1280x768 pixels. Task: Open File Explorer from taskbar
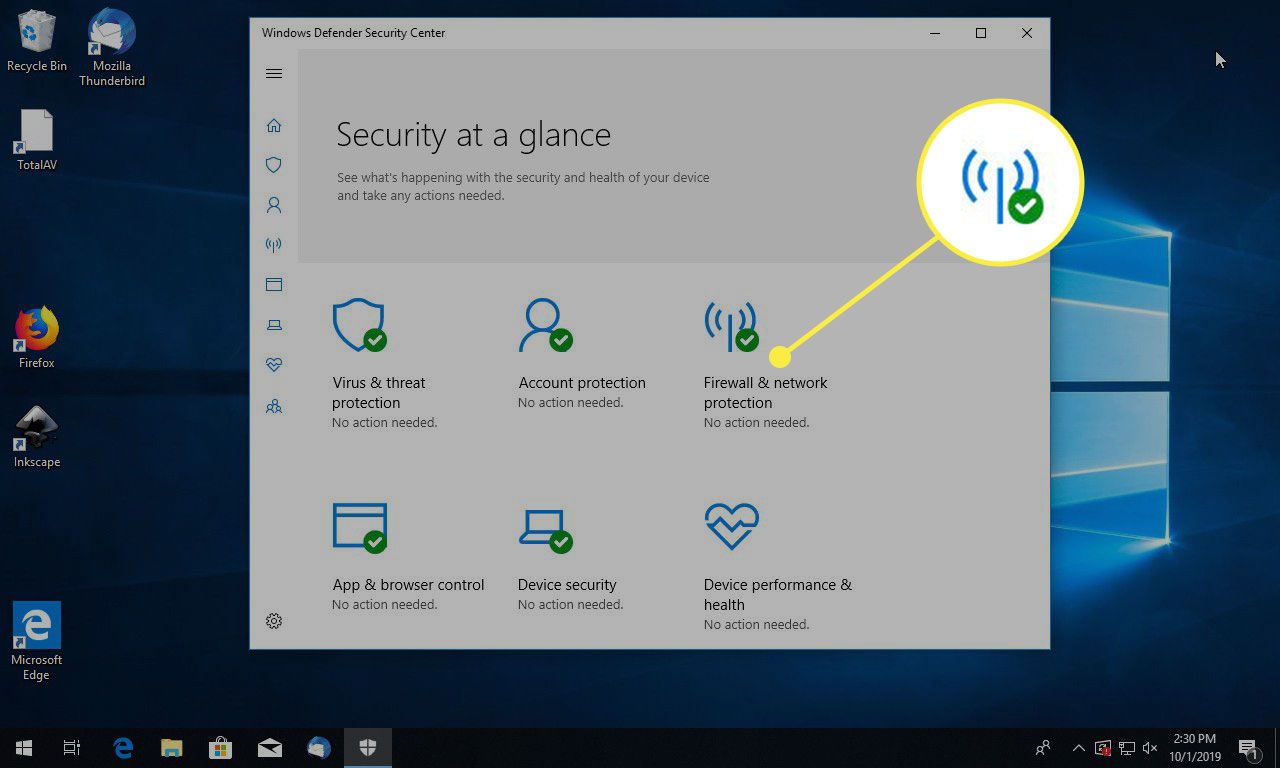[x=172, y=748]
